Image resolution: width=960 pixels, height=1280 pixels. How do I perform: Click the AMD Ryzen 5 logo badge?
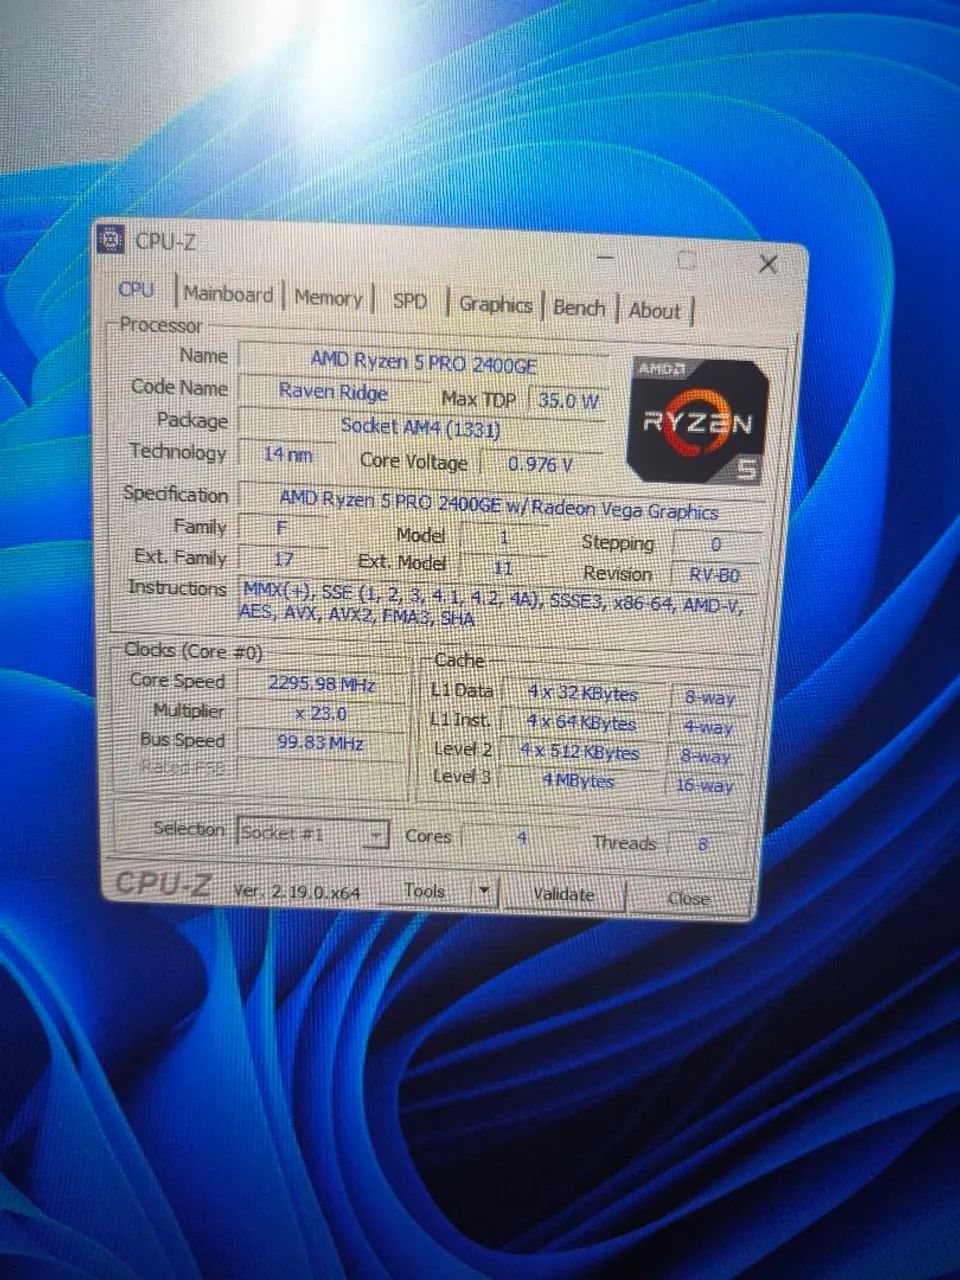point(698,422)
